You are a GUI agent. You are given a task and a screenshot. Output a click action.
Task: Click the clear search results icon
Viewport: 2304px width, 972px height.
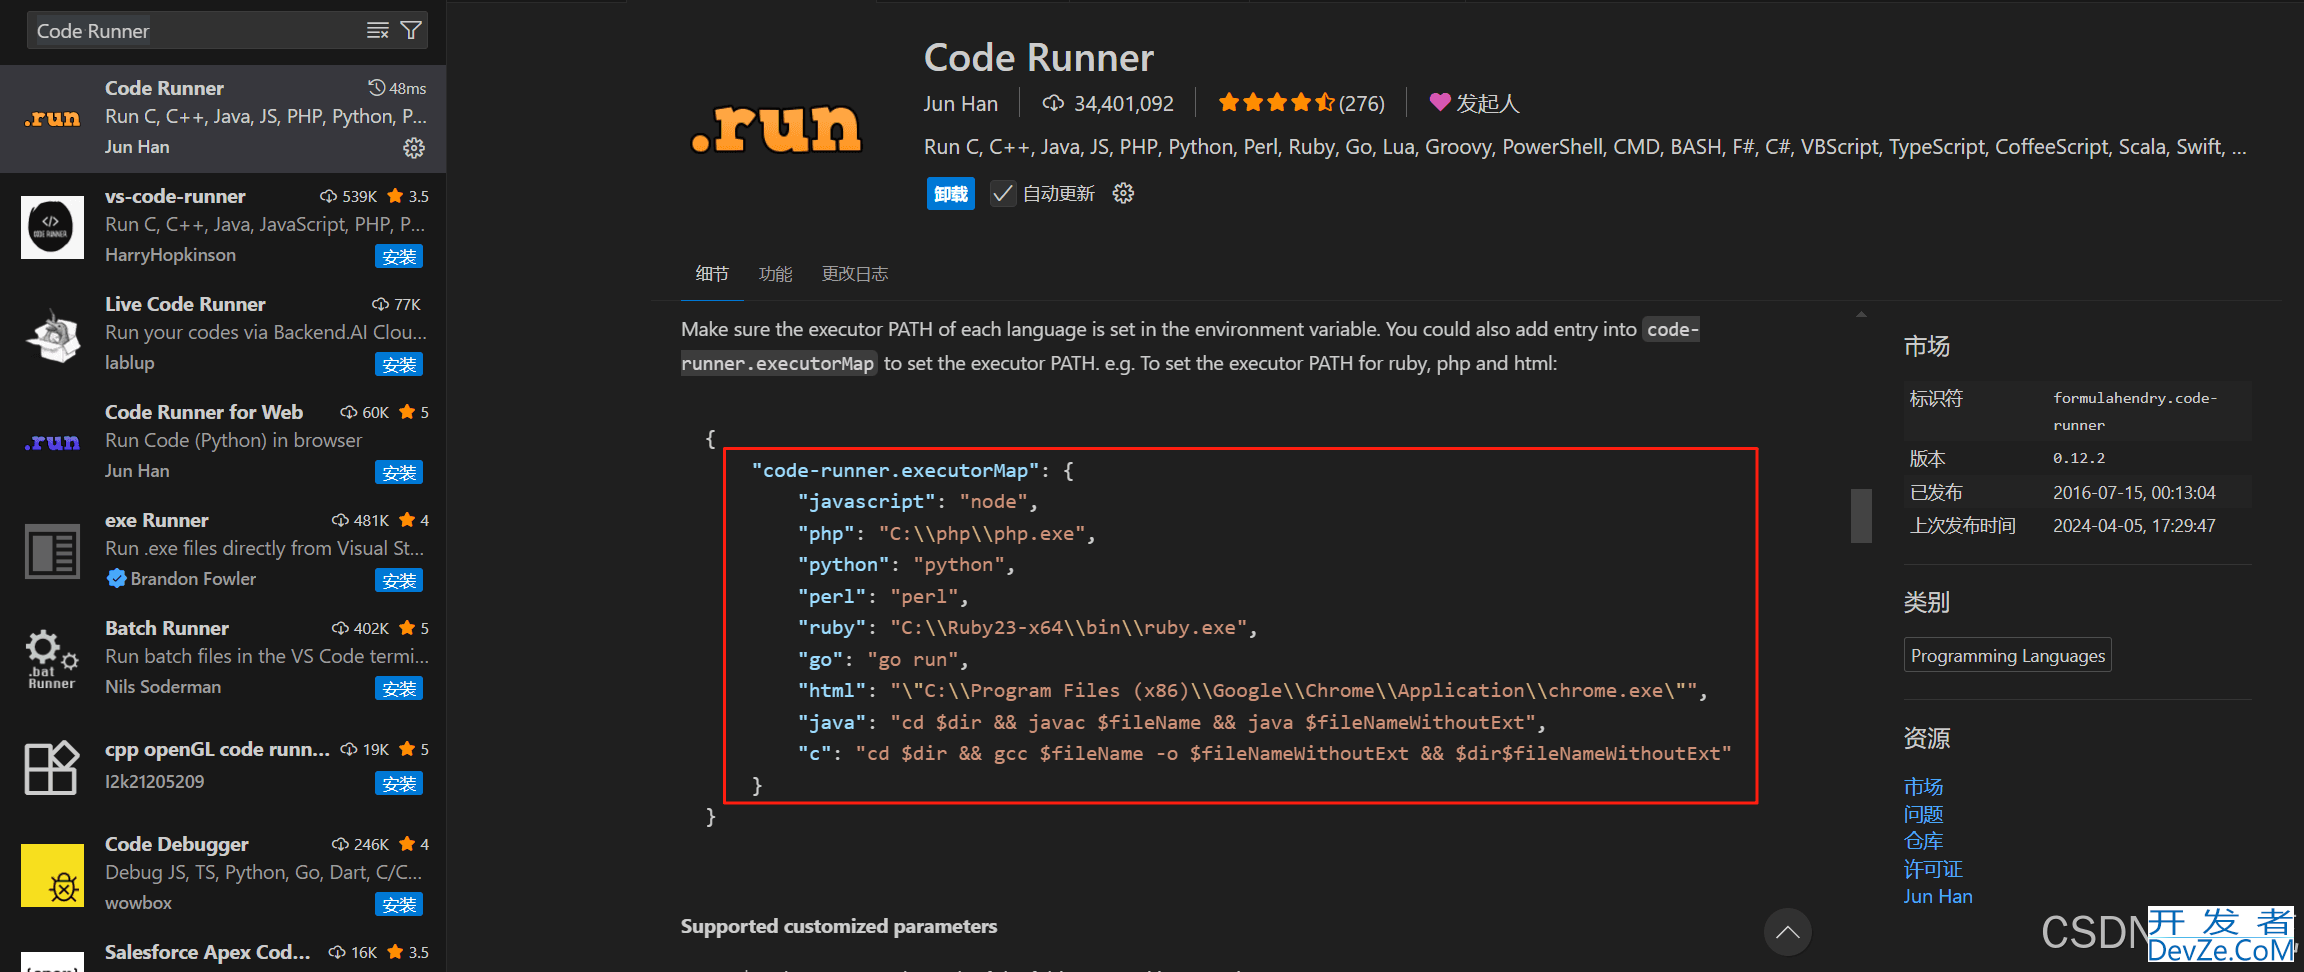click(x=377, y=31)
